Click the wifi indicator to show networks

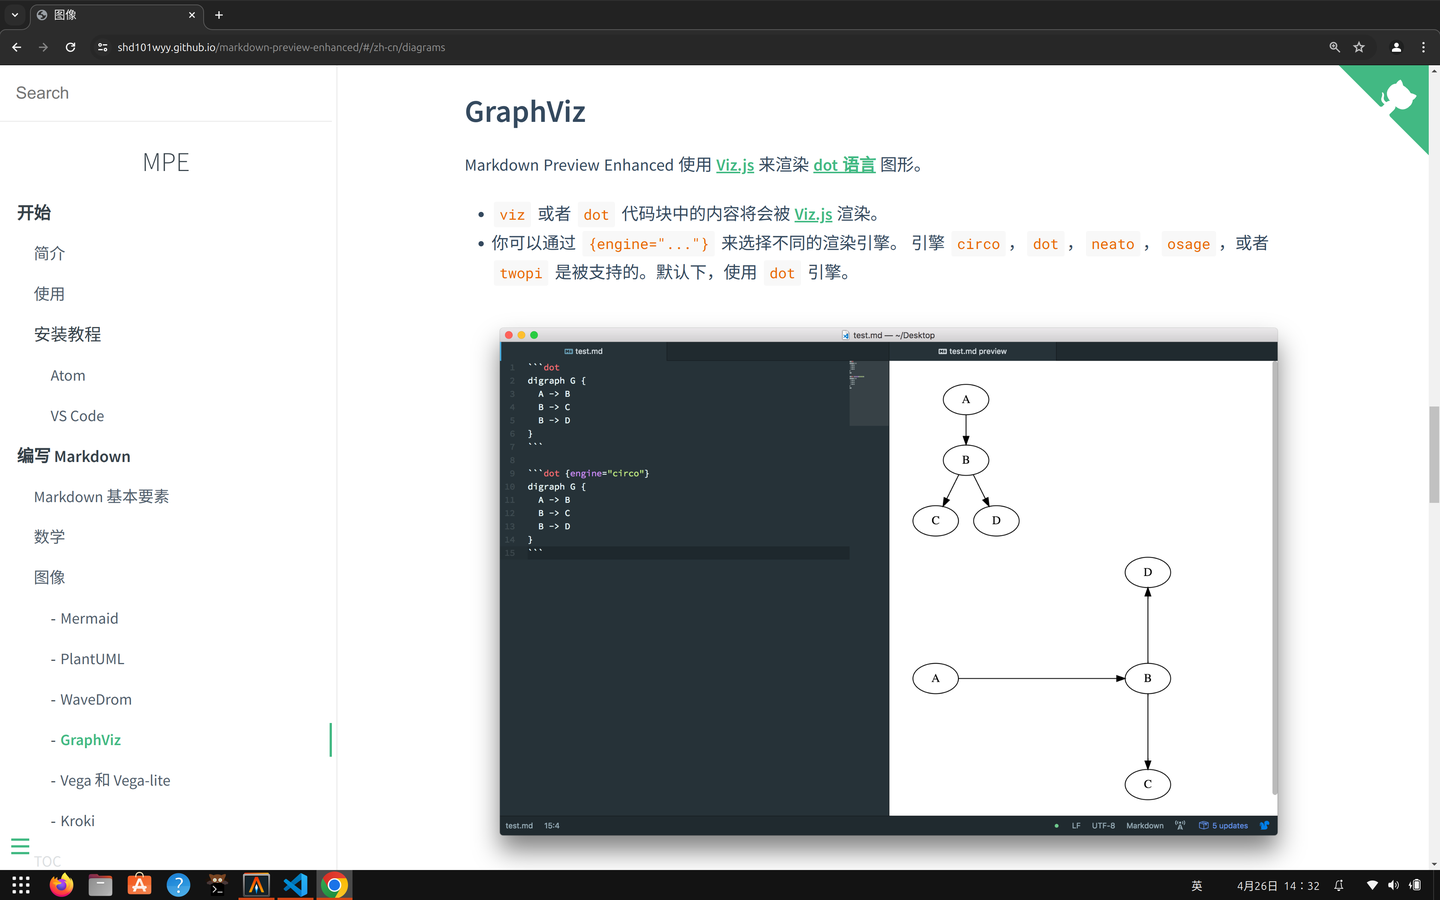[1373, 885]
